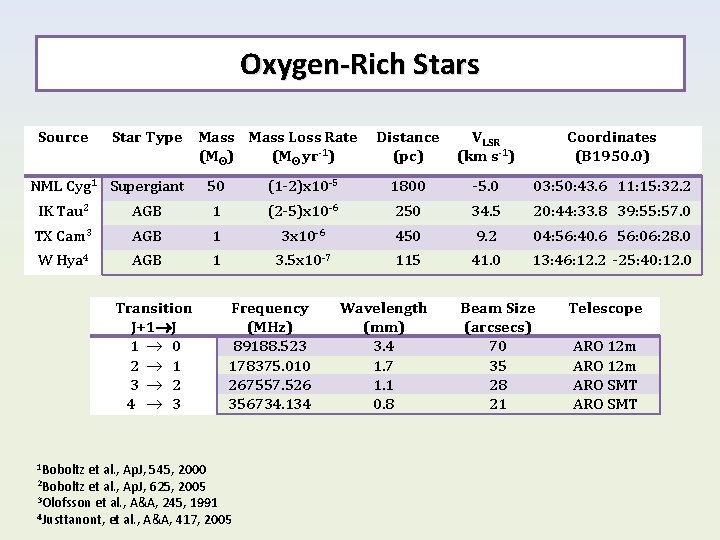This screenshot has width=720, height=540.
Task: Click the 'Frequency (MHz)' header
Action: [270, 317]
